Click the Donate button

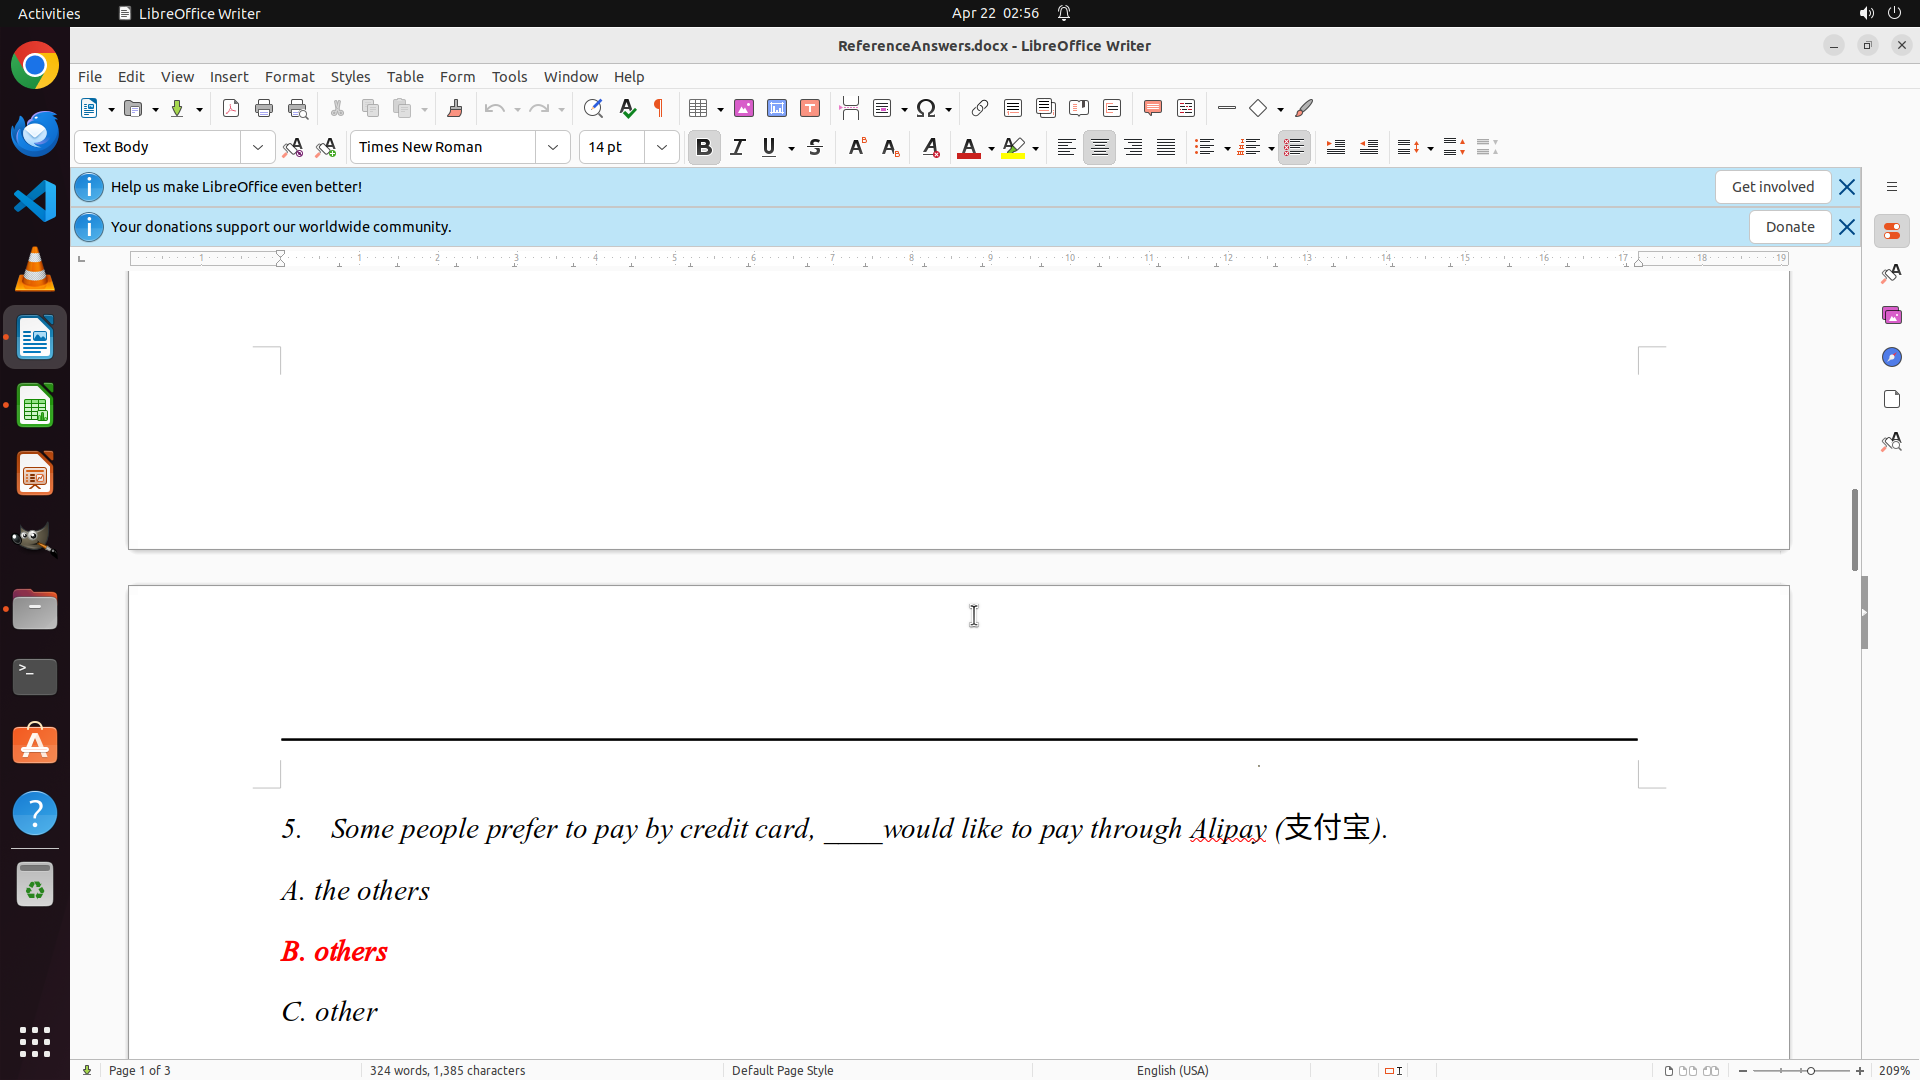point(1789,227)
